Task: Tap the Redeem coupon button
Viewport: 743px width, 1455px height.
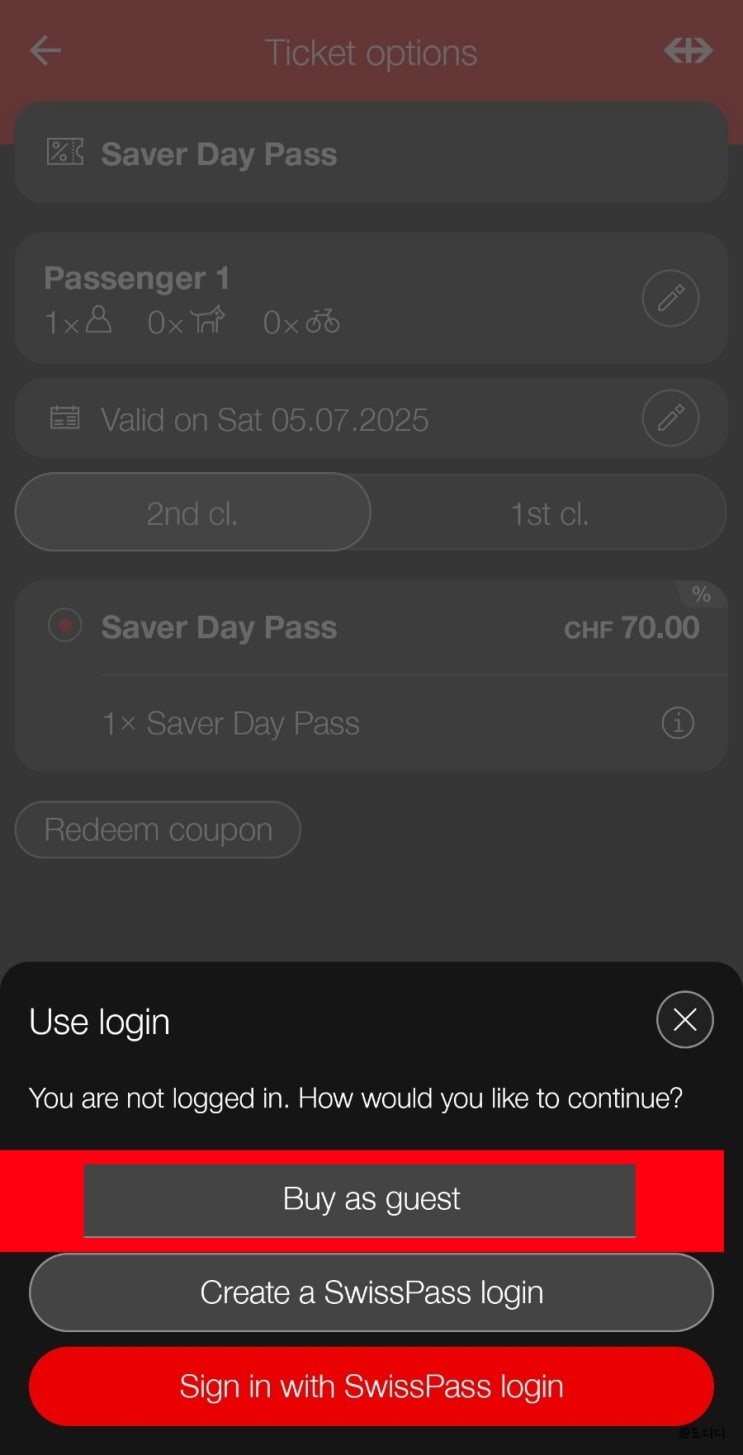Action: (x=158, y=829)
